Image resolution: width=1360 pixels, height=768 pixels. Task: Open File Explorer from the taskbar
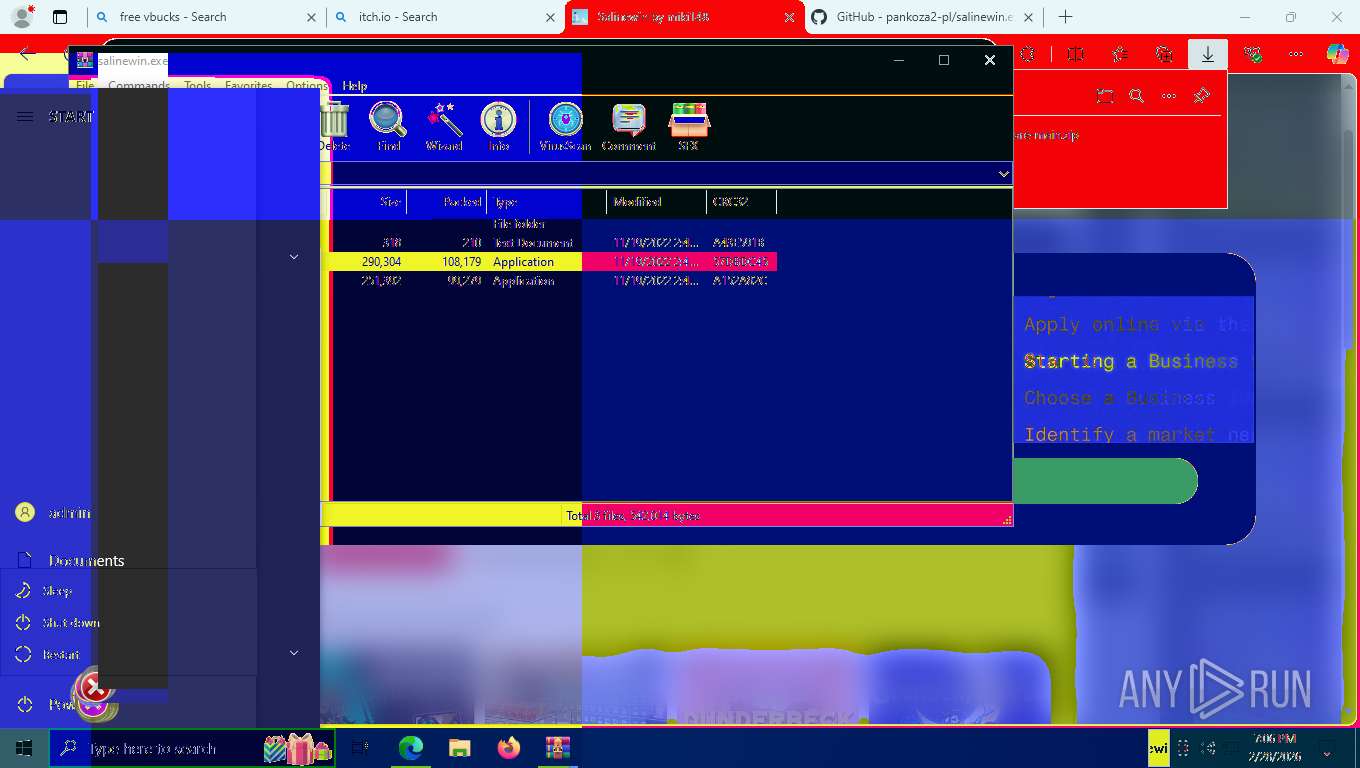tap(459, 748)
